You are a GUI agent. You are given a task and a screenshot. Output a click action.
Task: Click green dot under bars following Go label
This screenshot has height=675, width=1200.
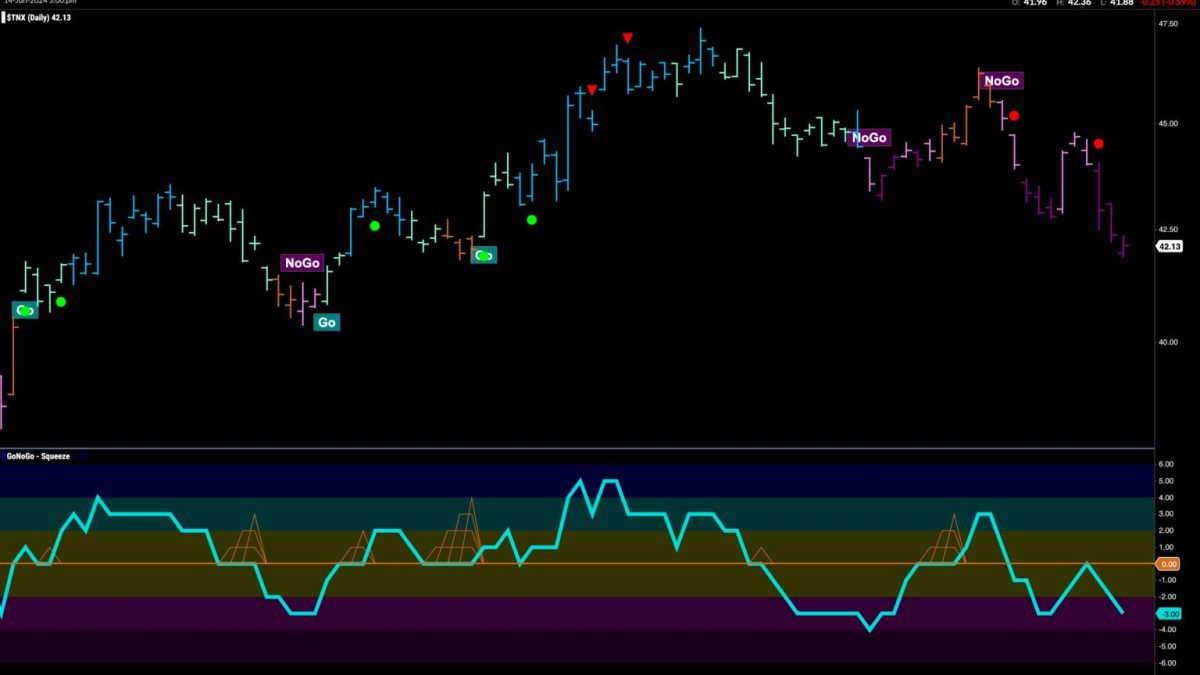375,226
